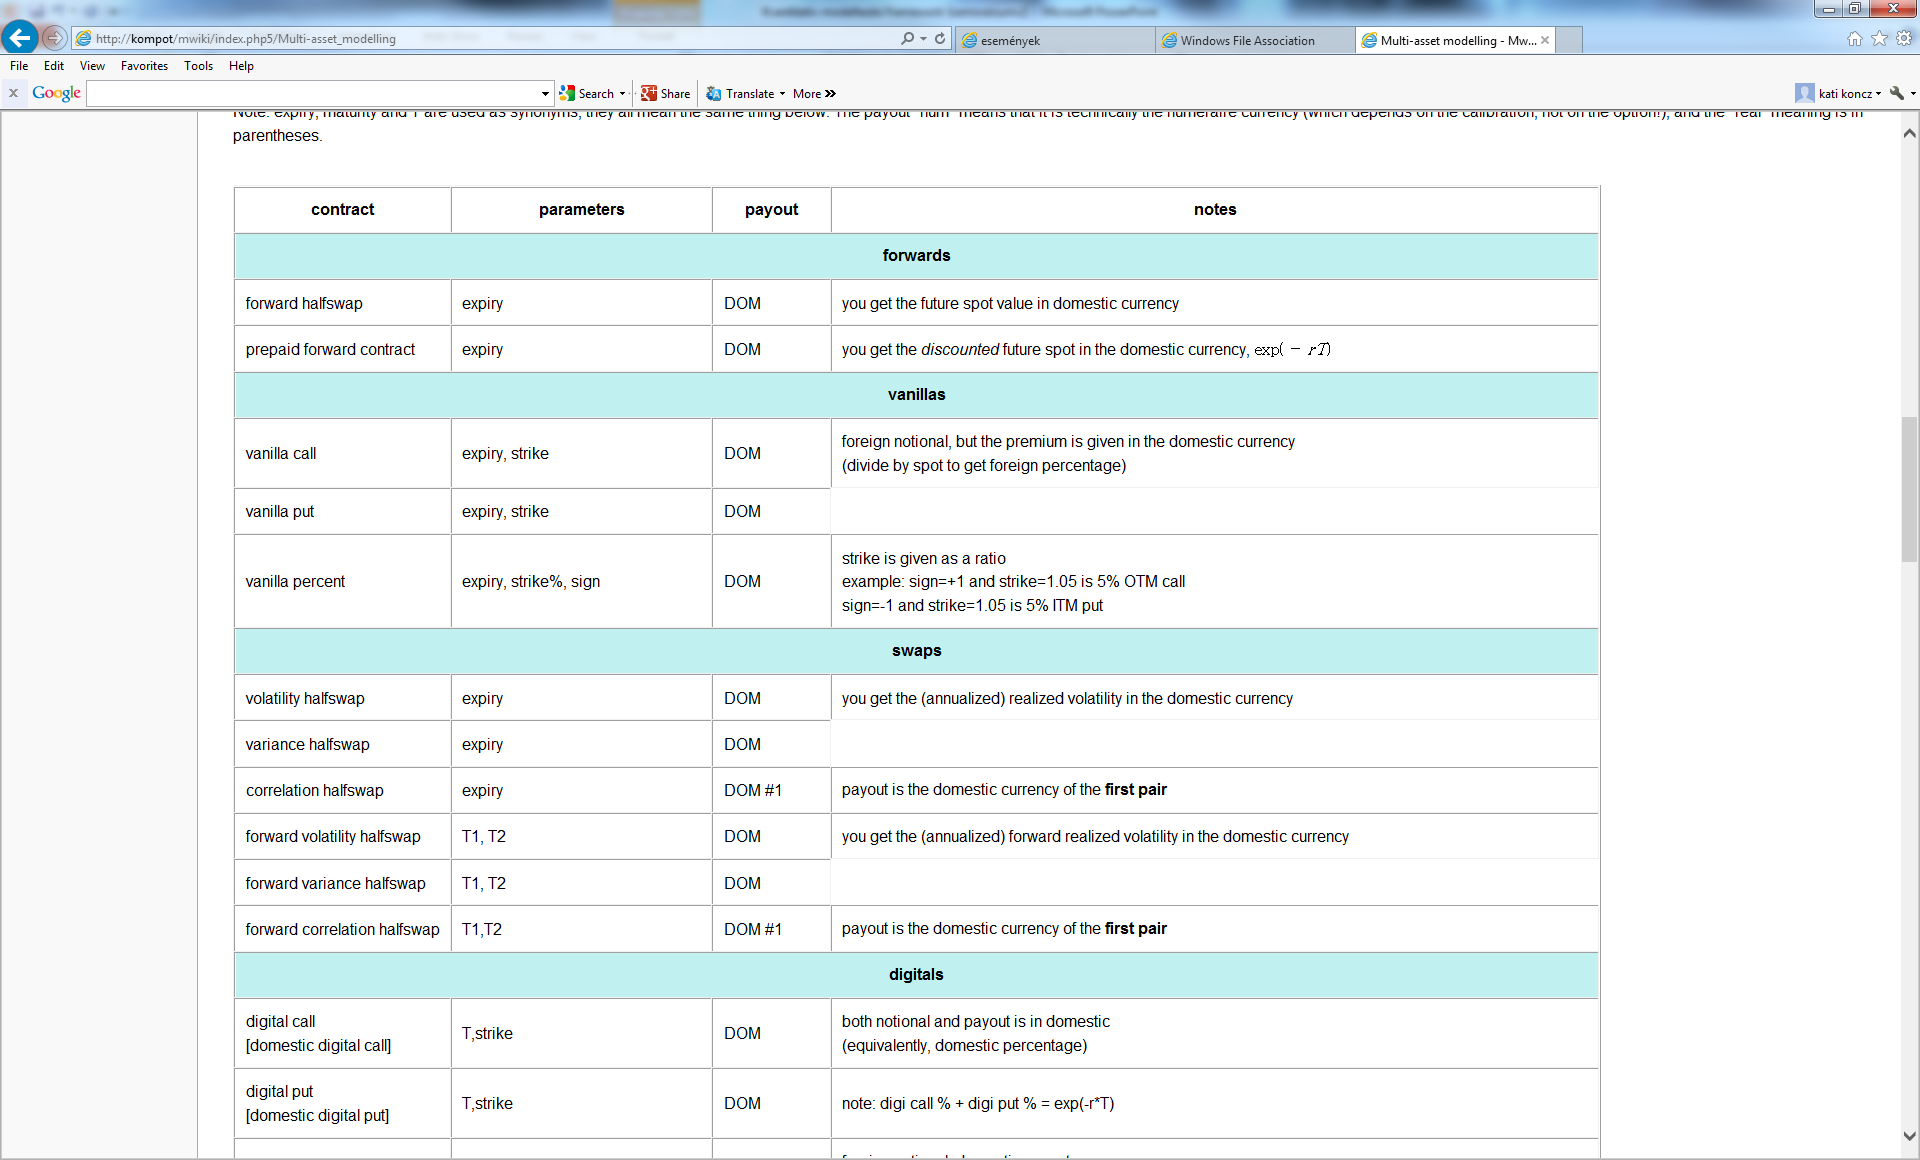1920x1160 pixels.
Task: Click the 'digitals' section header row
Action: (916, 975)
